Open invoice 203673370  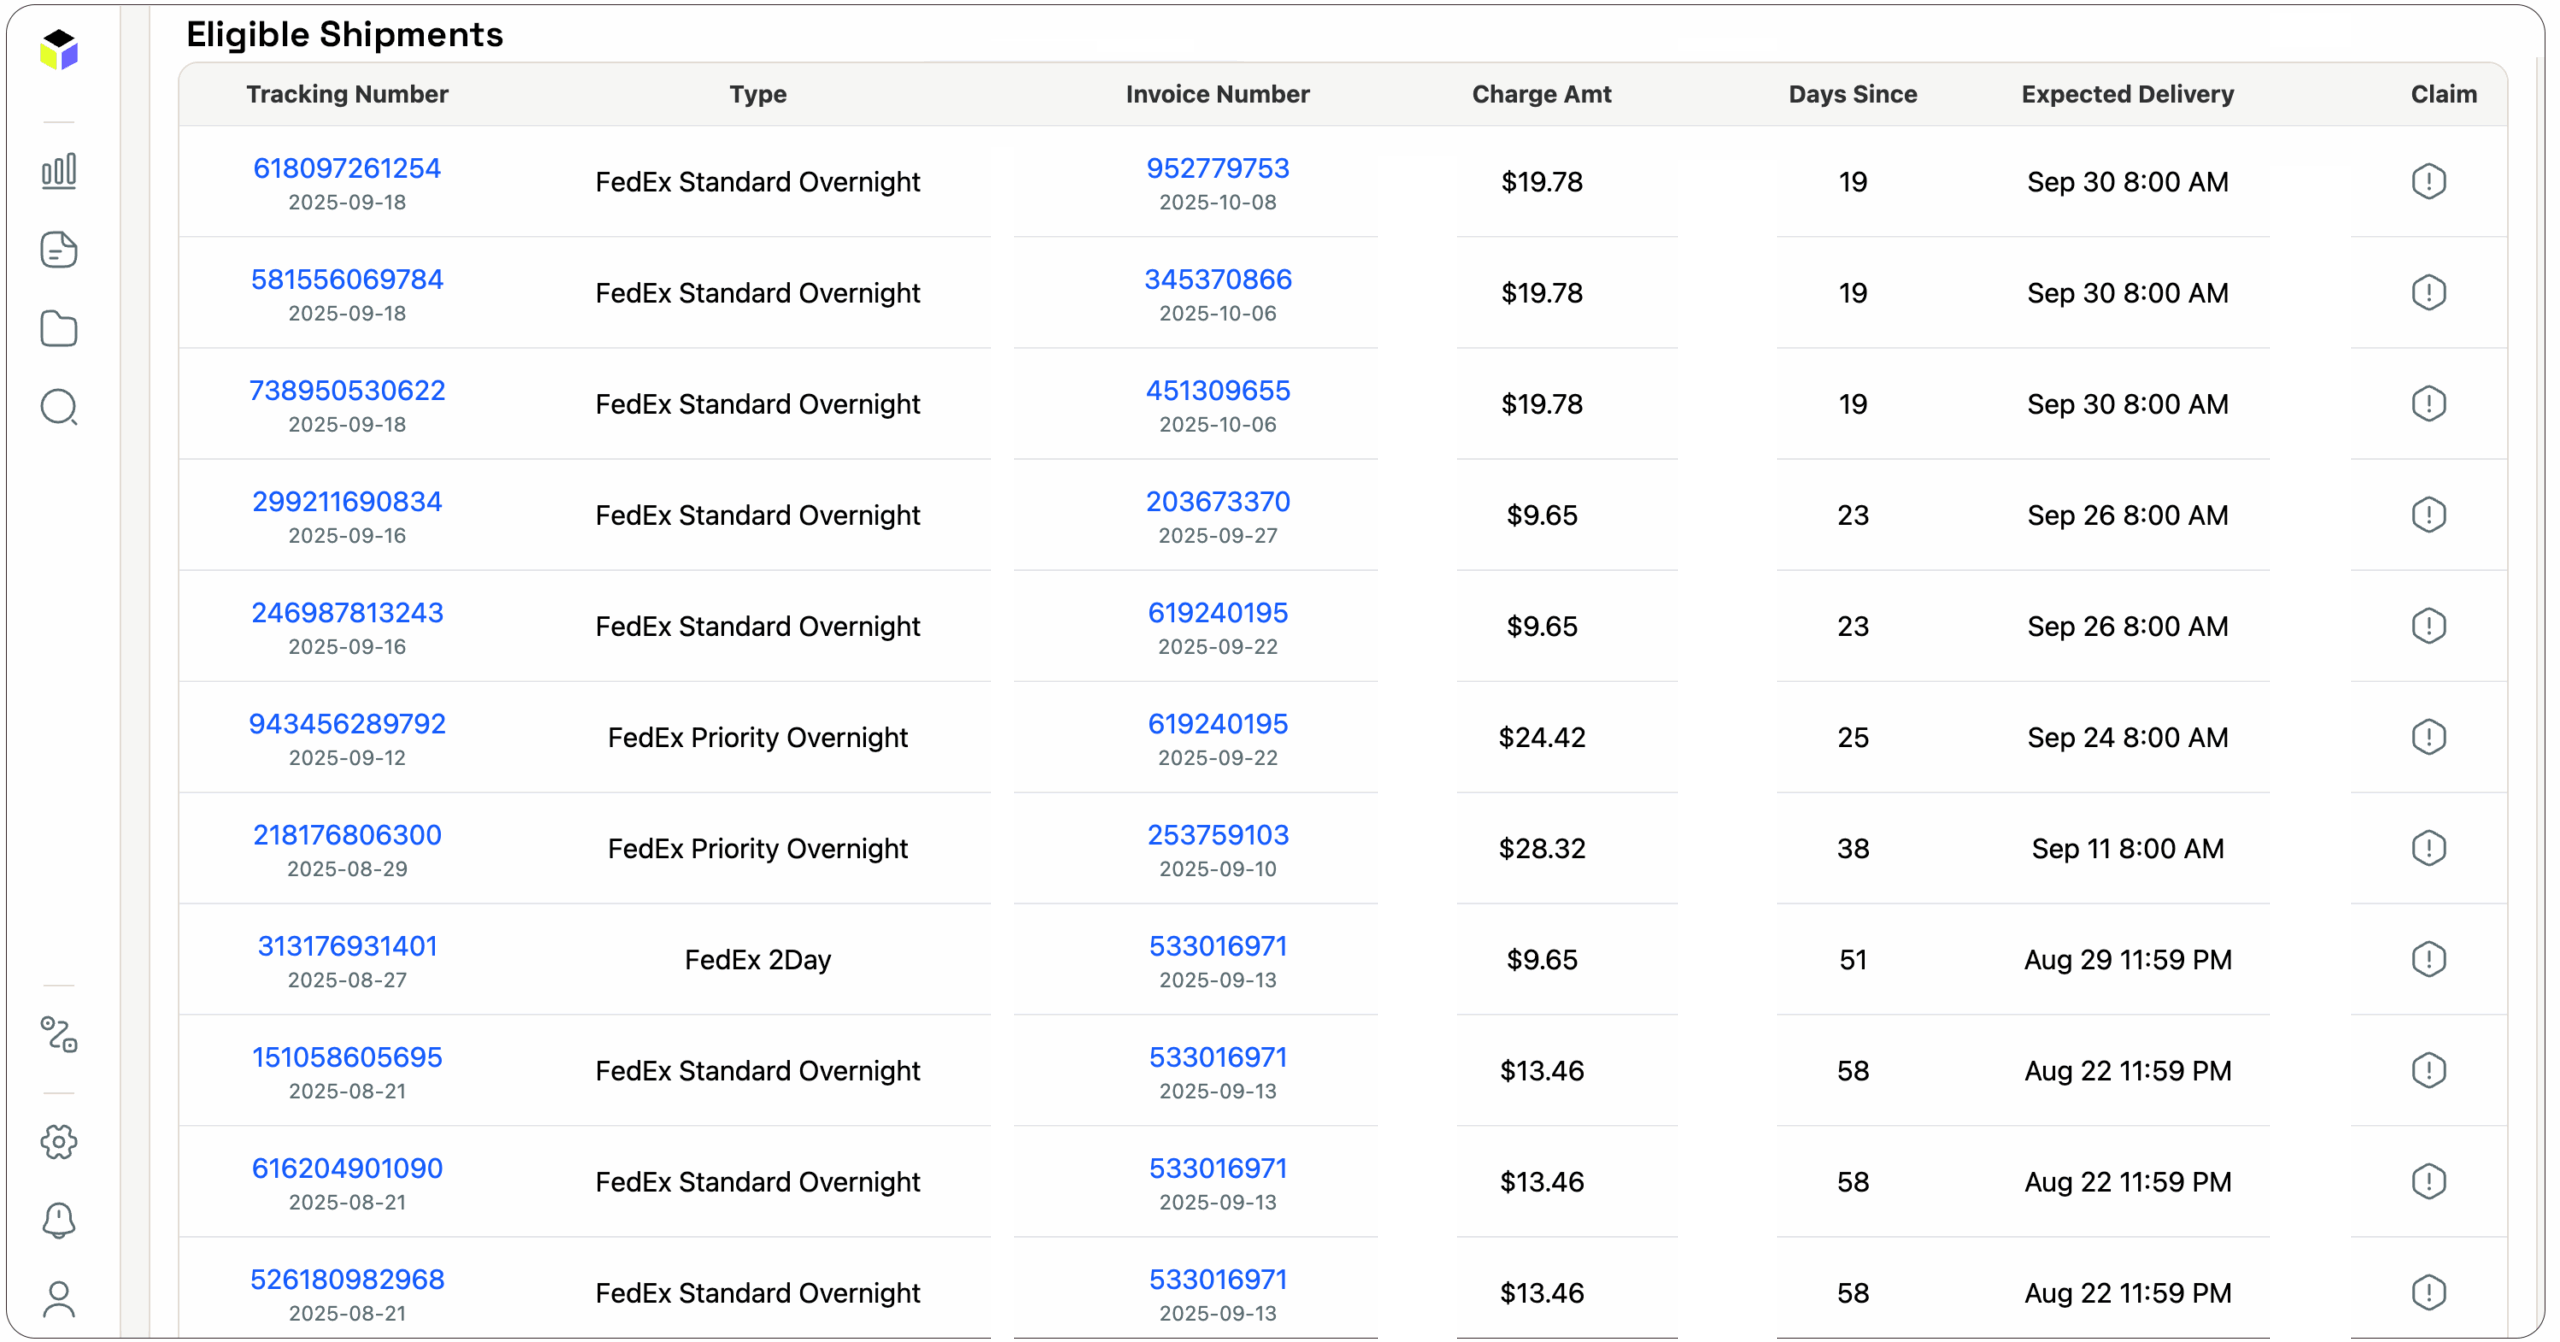1218,501
